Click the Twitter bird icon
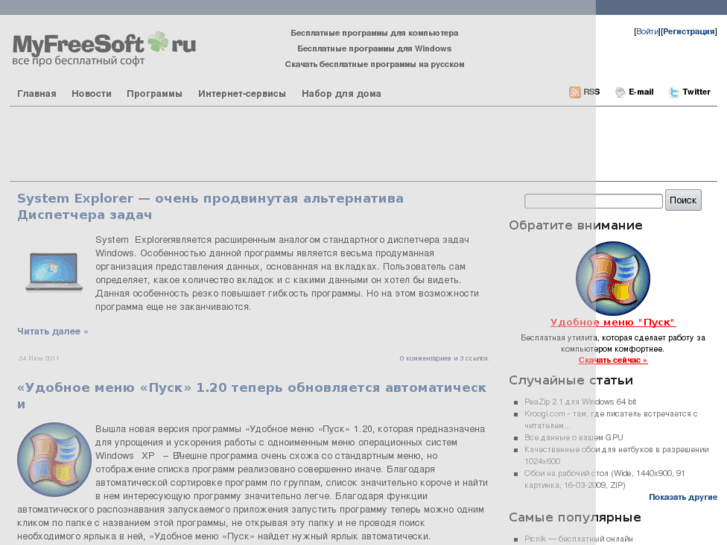The height and width of the screenshot is (545, 727). tap(674, 92)
